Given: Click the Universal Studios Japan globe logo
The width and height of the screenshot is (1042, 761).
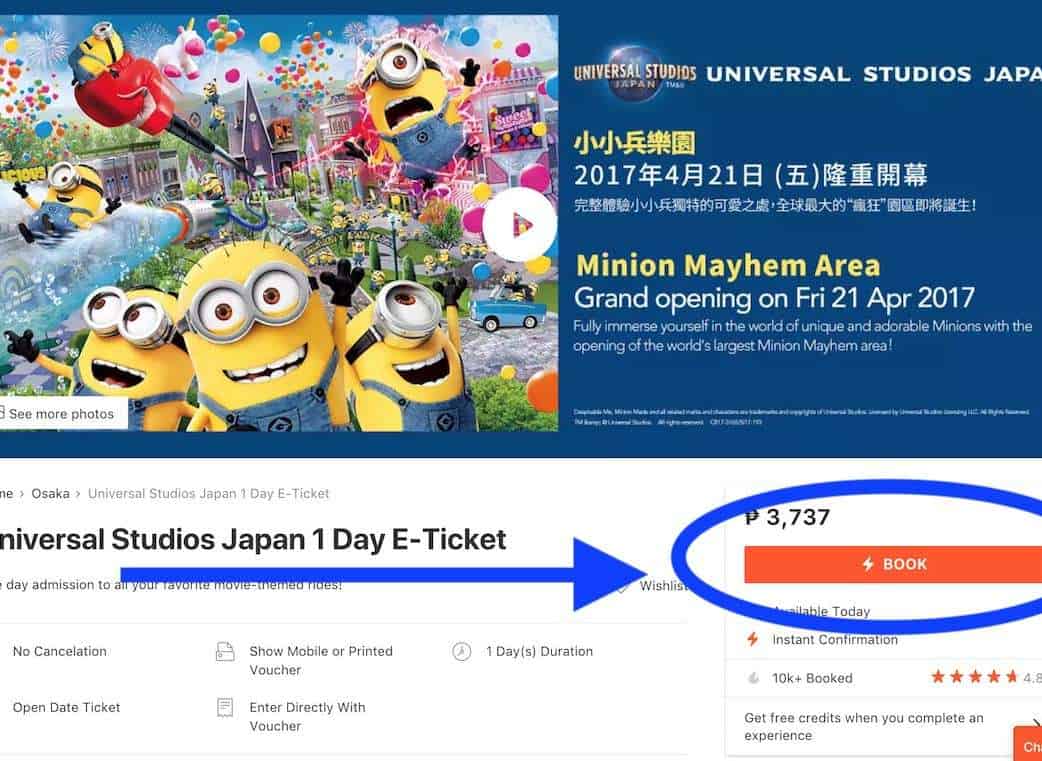Looking at the screenshot, I should click(x=635, y=73).
